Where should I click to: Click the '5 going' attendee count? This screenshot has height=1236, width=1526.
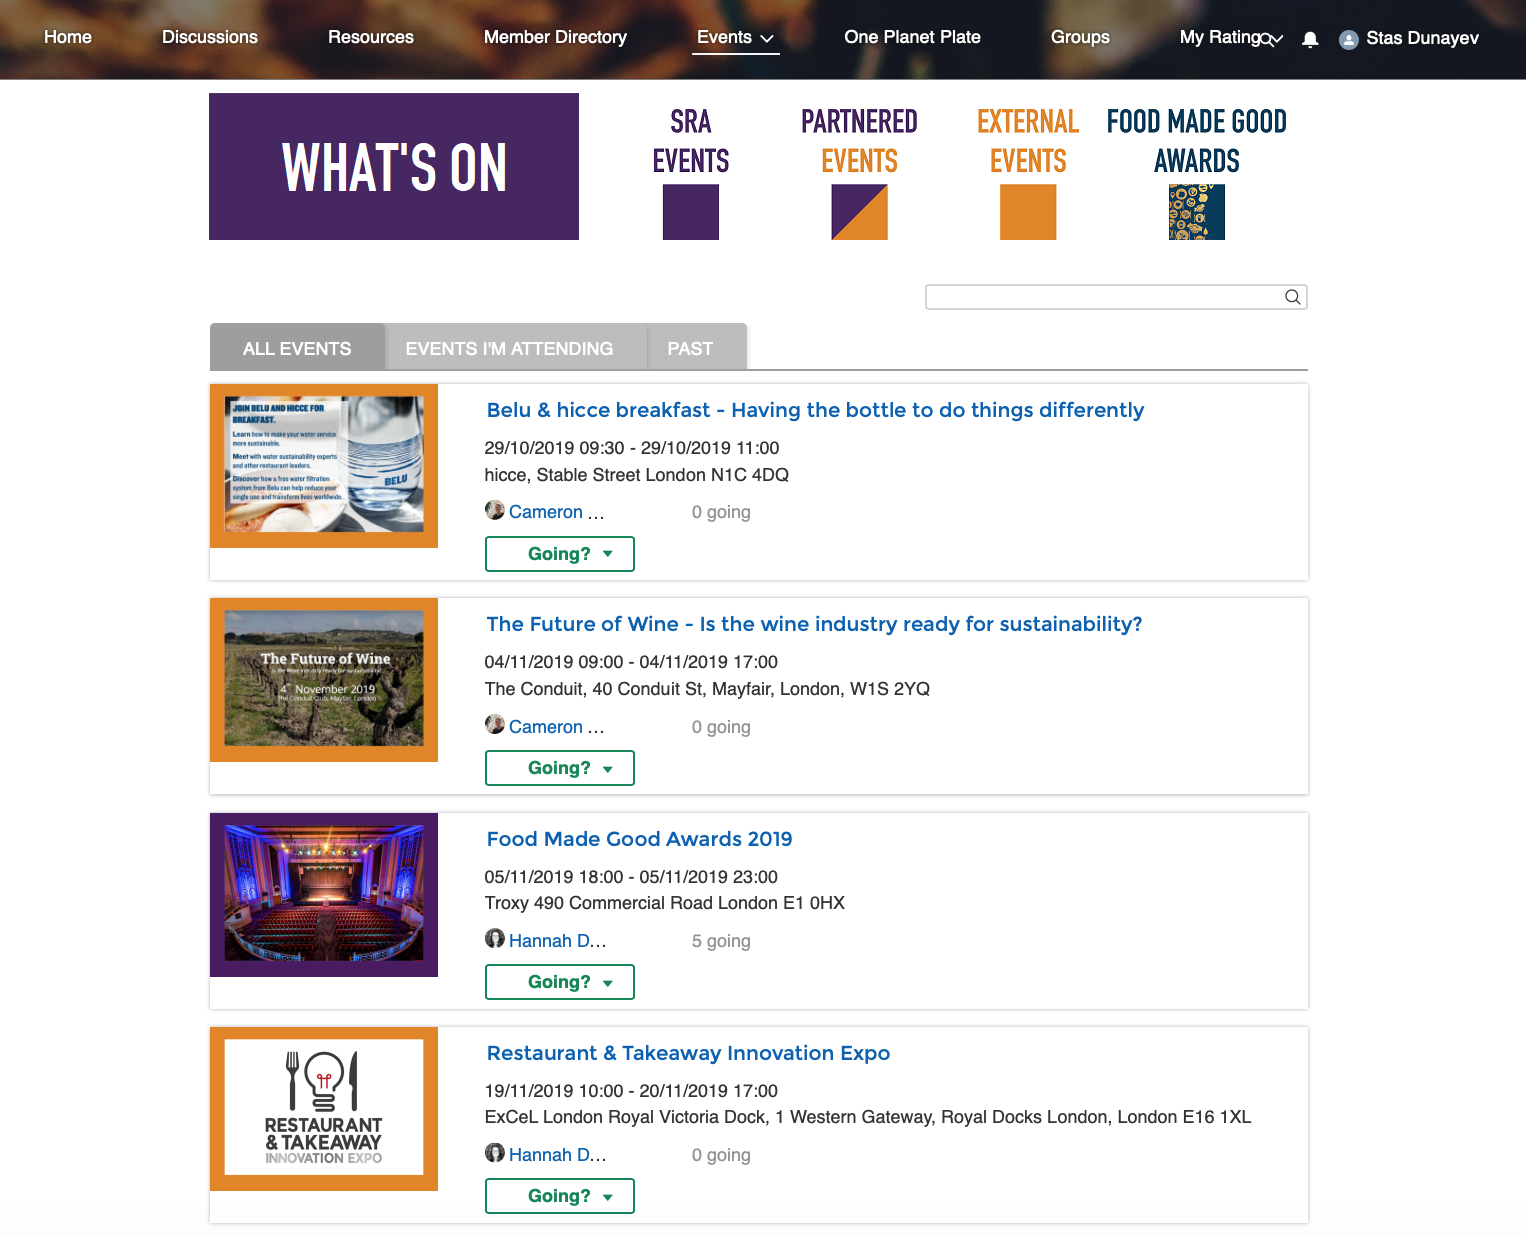click(x=721, y=941)
